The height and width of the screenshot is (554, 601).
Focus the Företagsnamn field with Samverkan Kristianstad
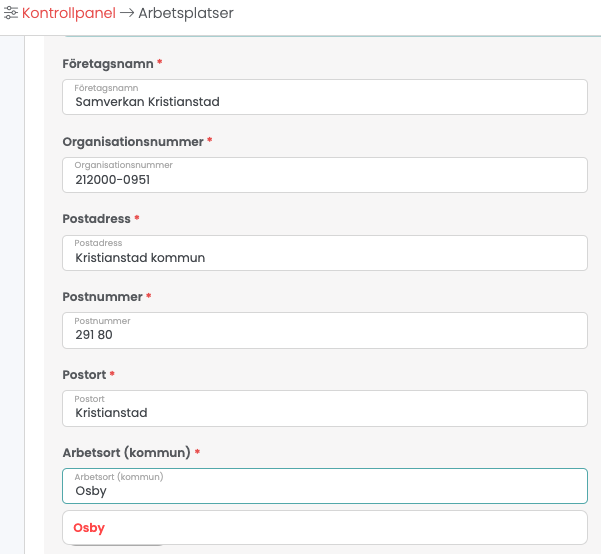tap(325, 97)
